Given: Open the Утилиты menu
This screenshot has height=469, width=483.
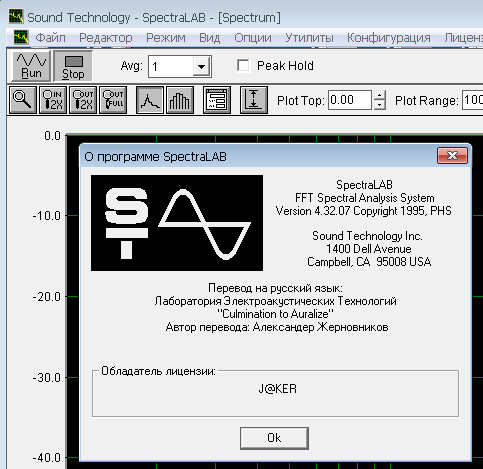Looking at the screenshot, I should [x=309, y=38].
